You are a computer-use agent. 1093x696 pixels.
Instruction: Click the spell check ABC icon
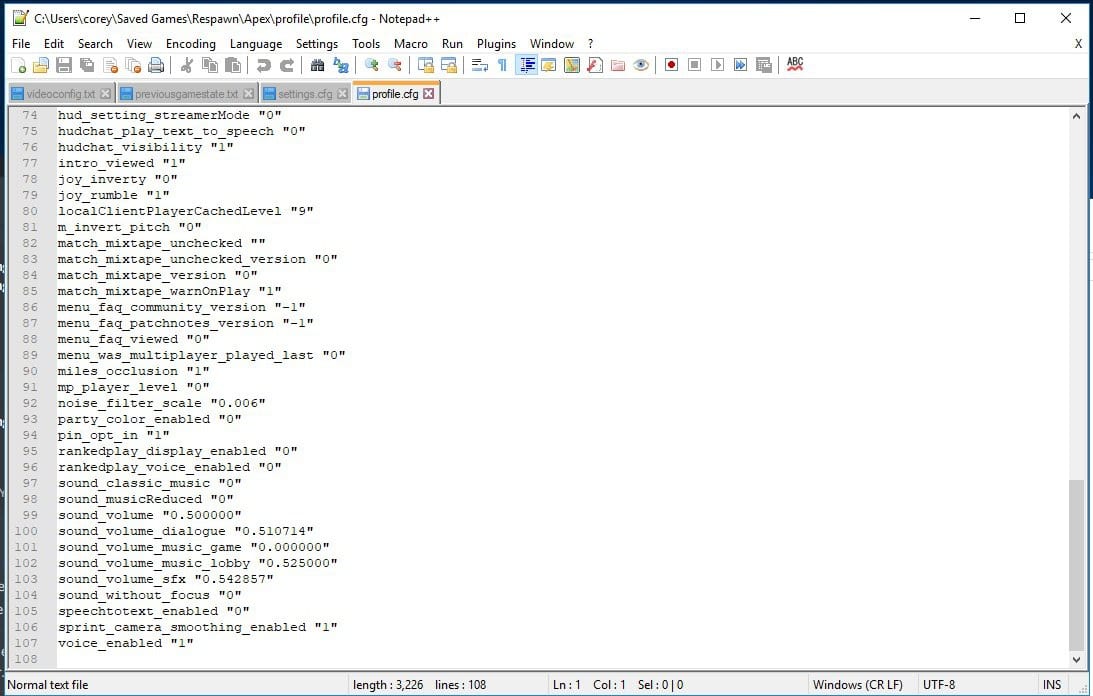(x=795, y=64)
